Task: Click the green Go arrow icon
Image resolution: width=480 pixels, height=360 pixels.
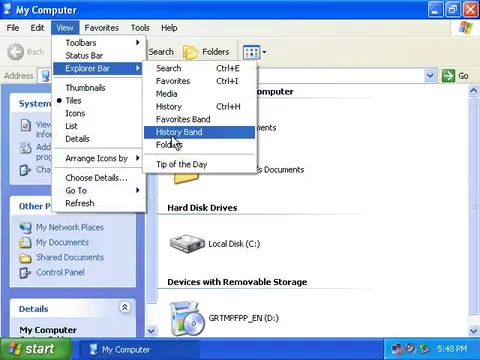Action: point(448,76)
